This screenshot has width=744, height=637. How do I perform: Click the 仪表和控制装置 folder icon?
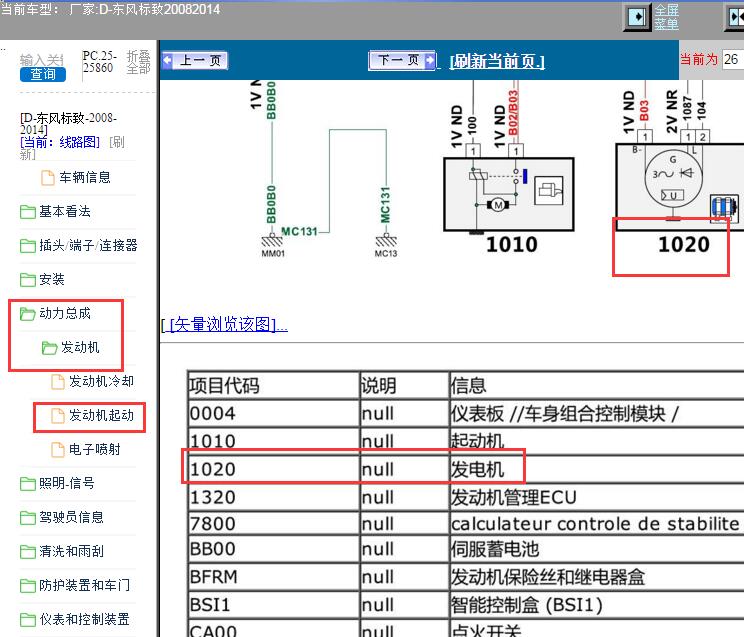coord(28,619)
